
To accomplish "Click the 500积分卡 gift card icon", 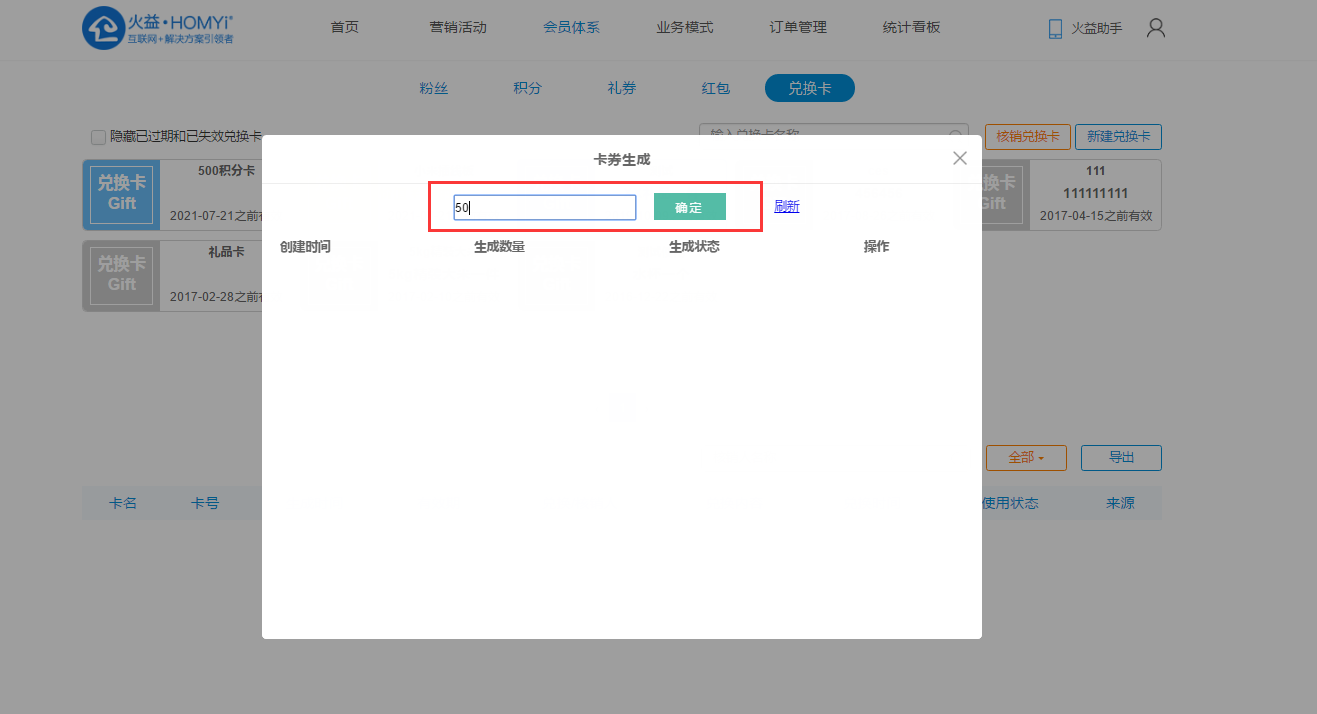I will (122, 195).
